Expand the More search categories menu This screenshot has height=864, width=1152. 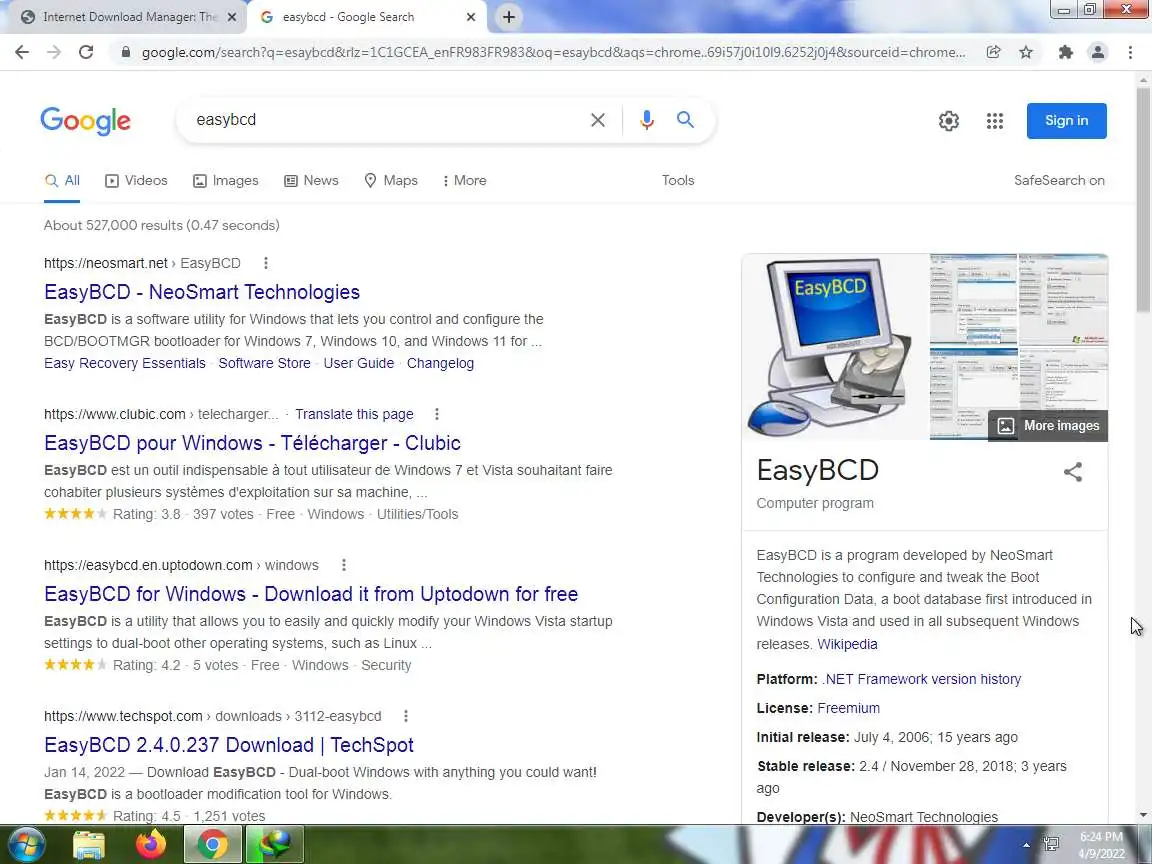[x=464, y=181]
